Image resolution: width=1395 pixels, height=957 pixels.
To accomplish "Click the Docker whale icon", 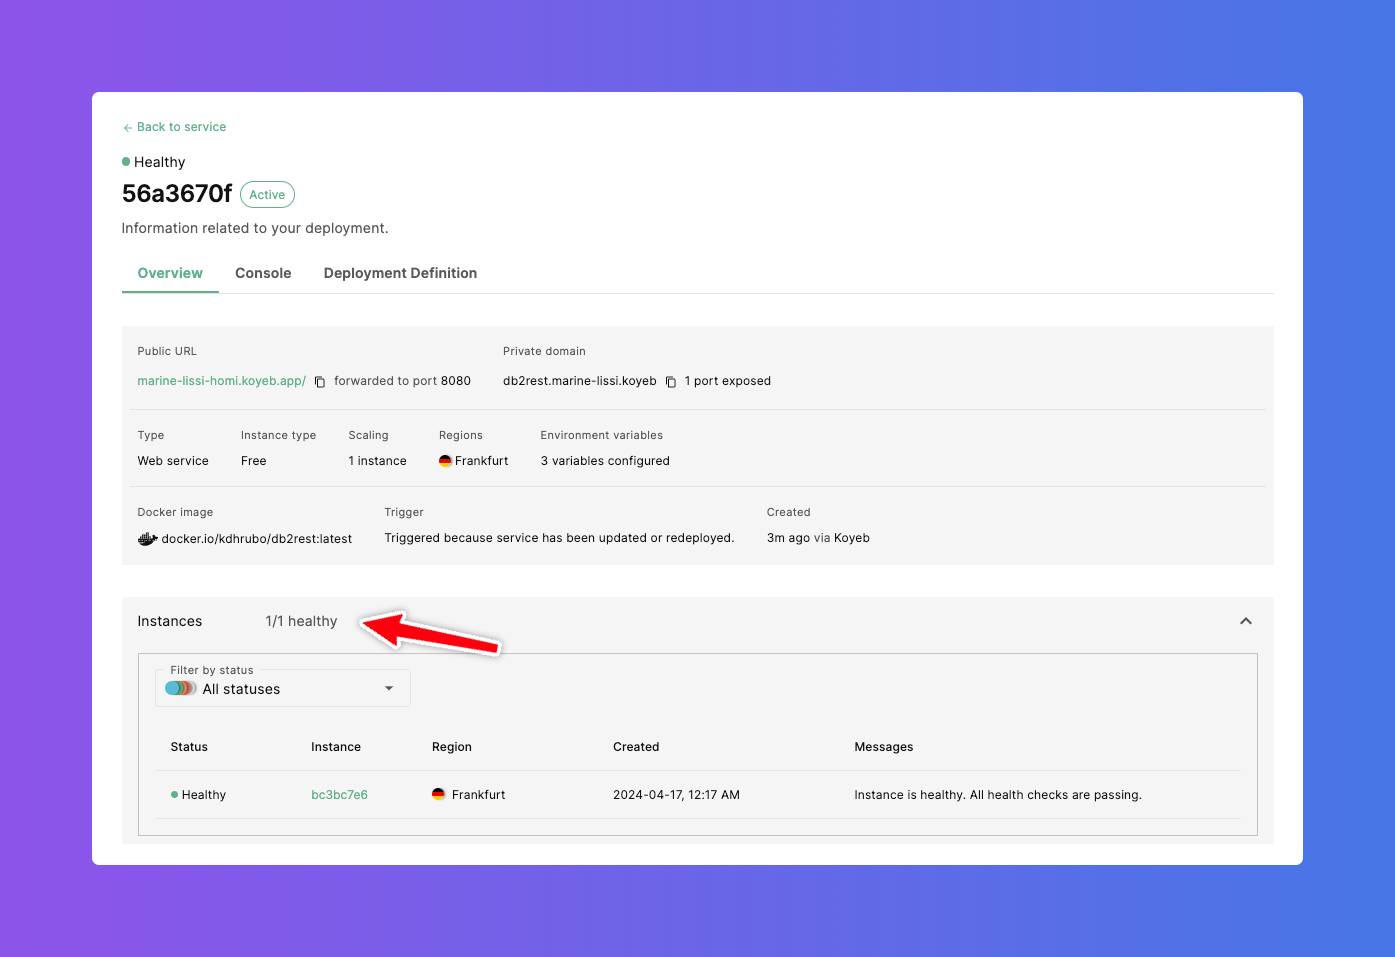I will point(147,539).
